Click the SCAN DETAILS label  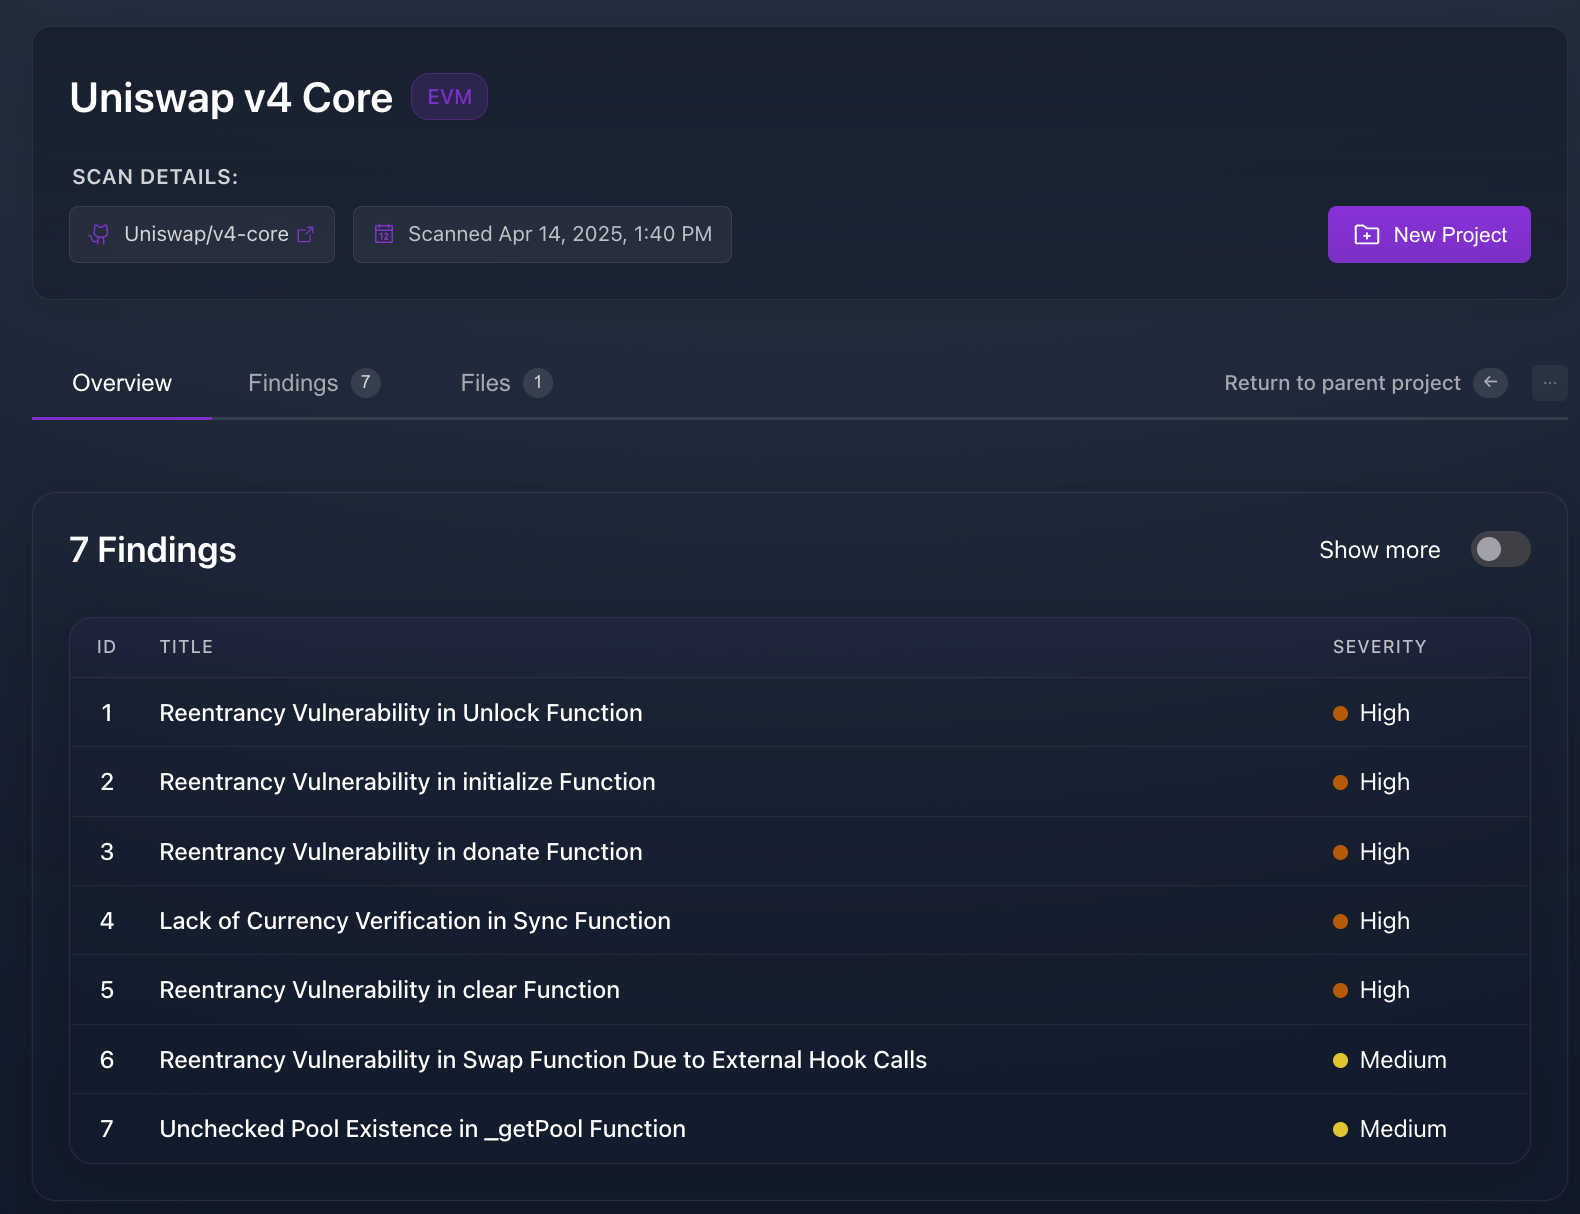coord(155,177)
